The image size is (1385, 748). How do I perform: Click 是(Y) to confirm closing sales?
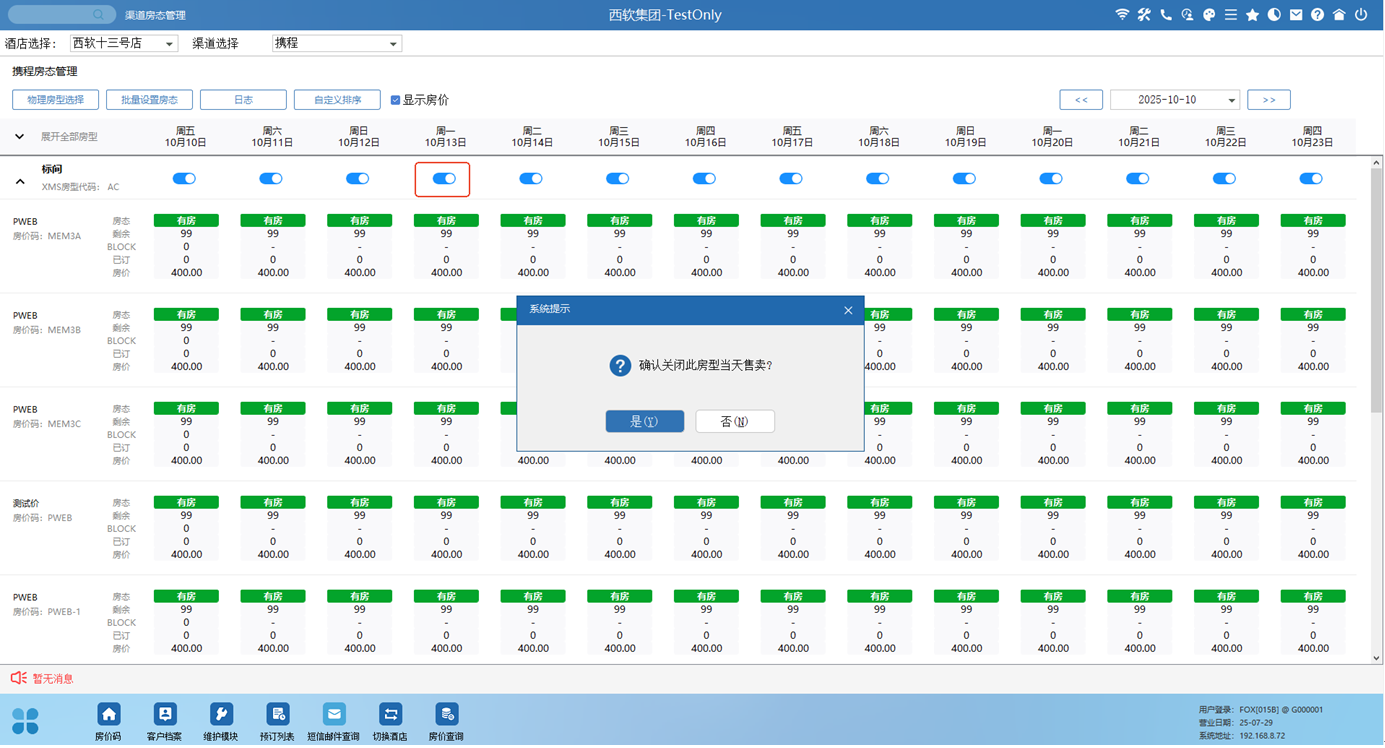[645, 422]
